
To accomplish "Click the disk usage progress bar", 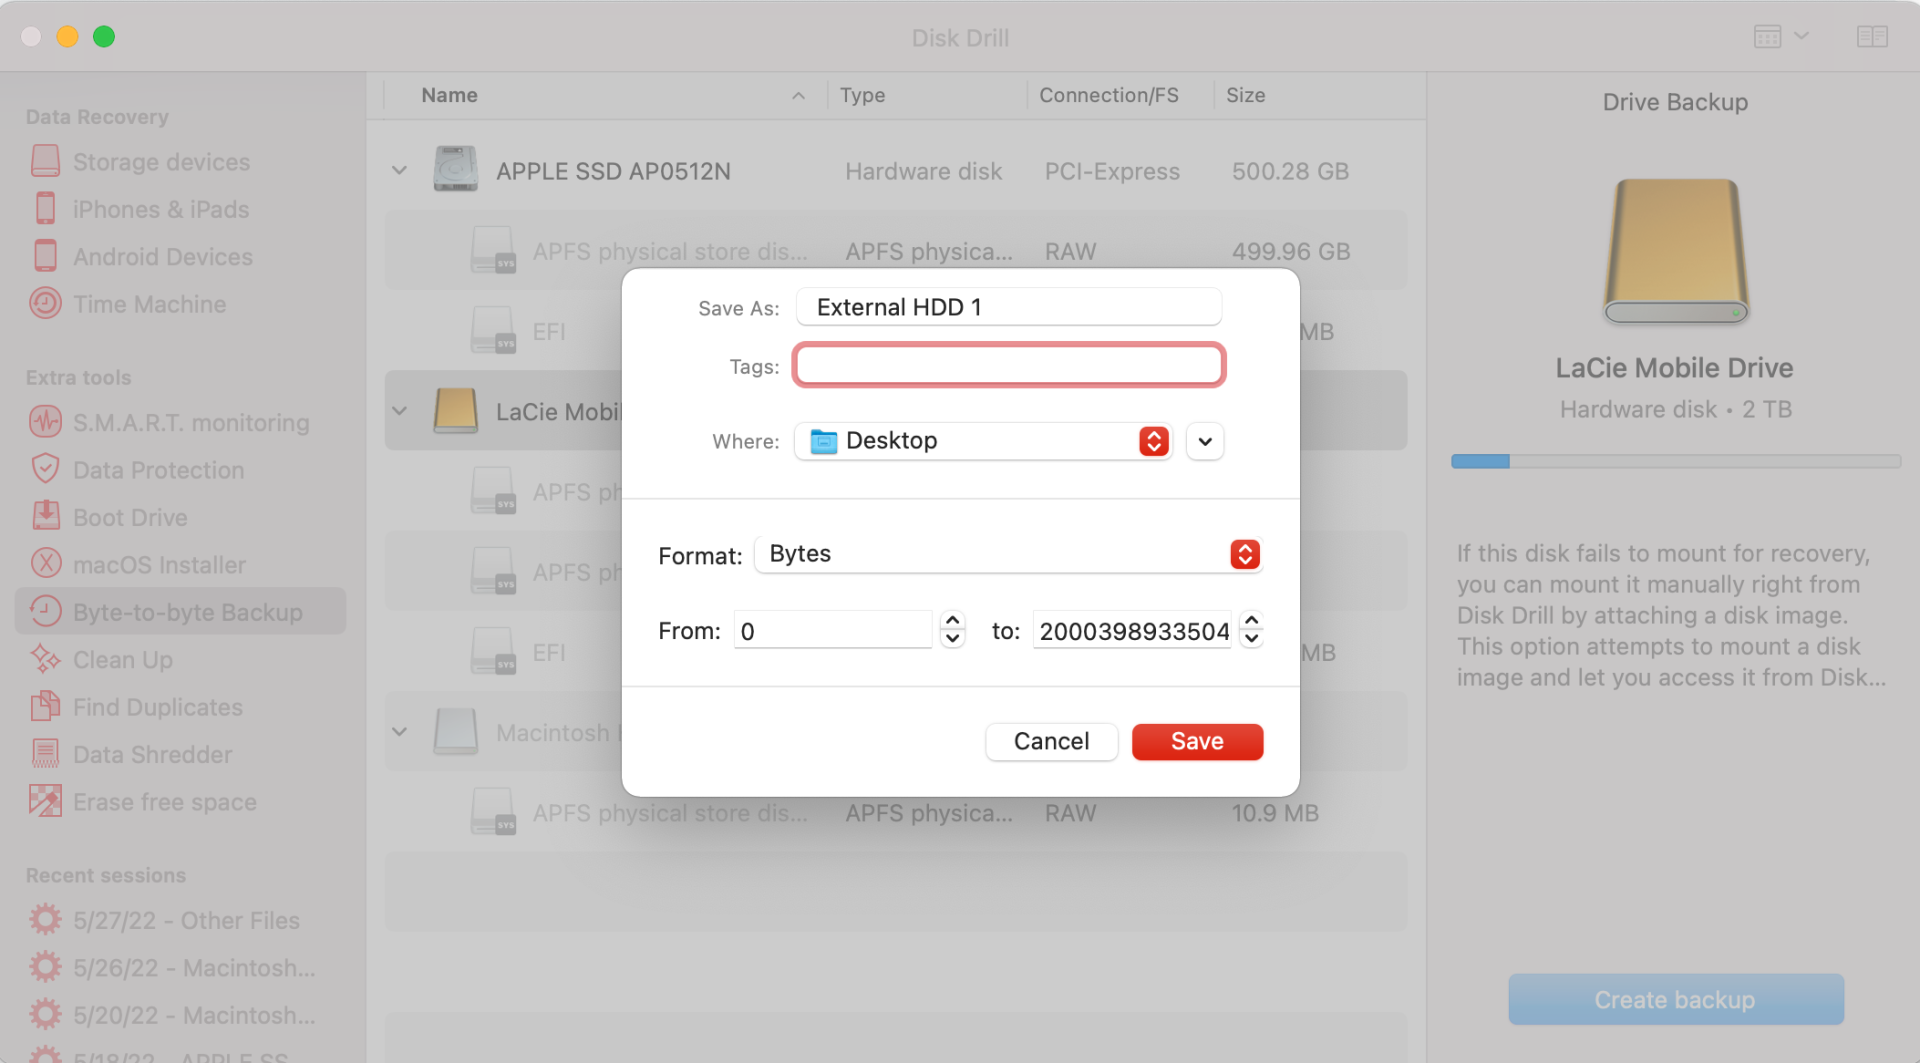I will pos(1675,461).
